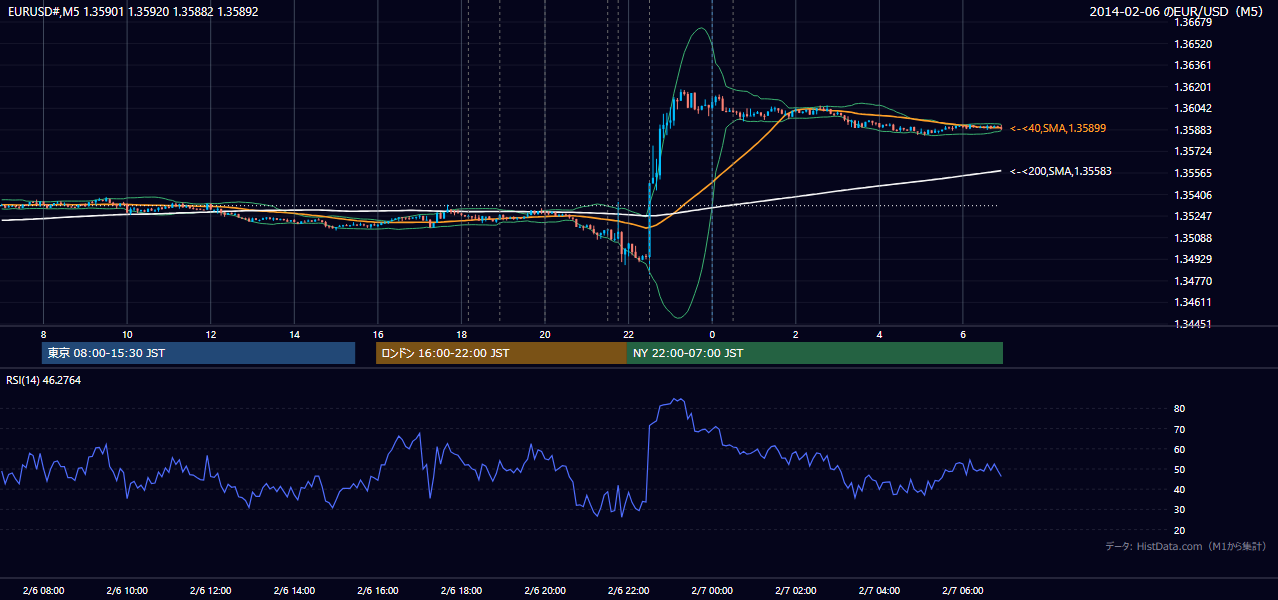The width and height of the screenshot is (1278, 600).
Task: Click price axis value 1.35883
Action: point(1193,130)
